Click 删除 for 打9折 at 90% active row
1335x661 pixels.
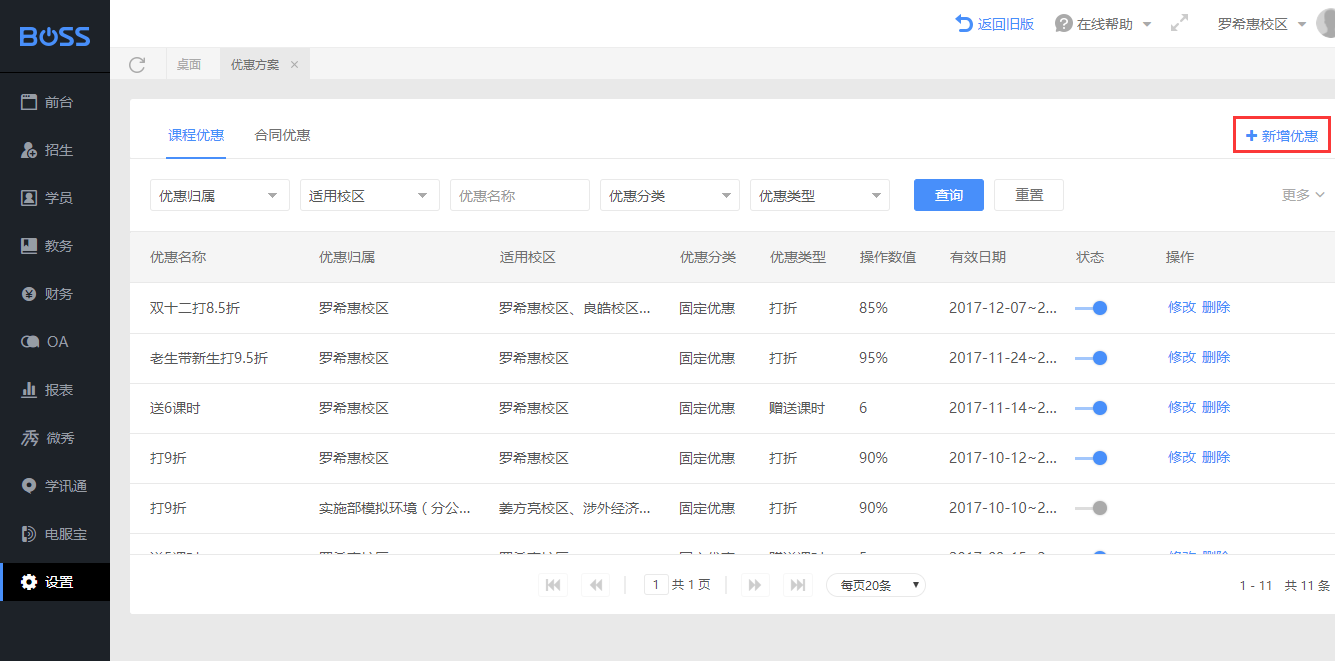tap(1216, 457)
